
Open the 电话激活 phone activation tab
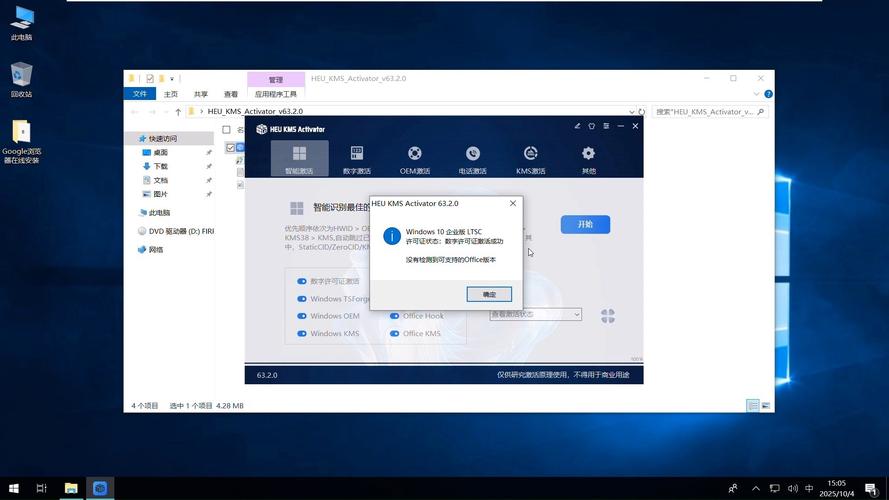(x=472, y=159)
